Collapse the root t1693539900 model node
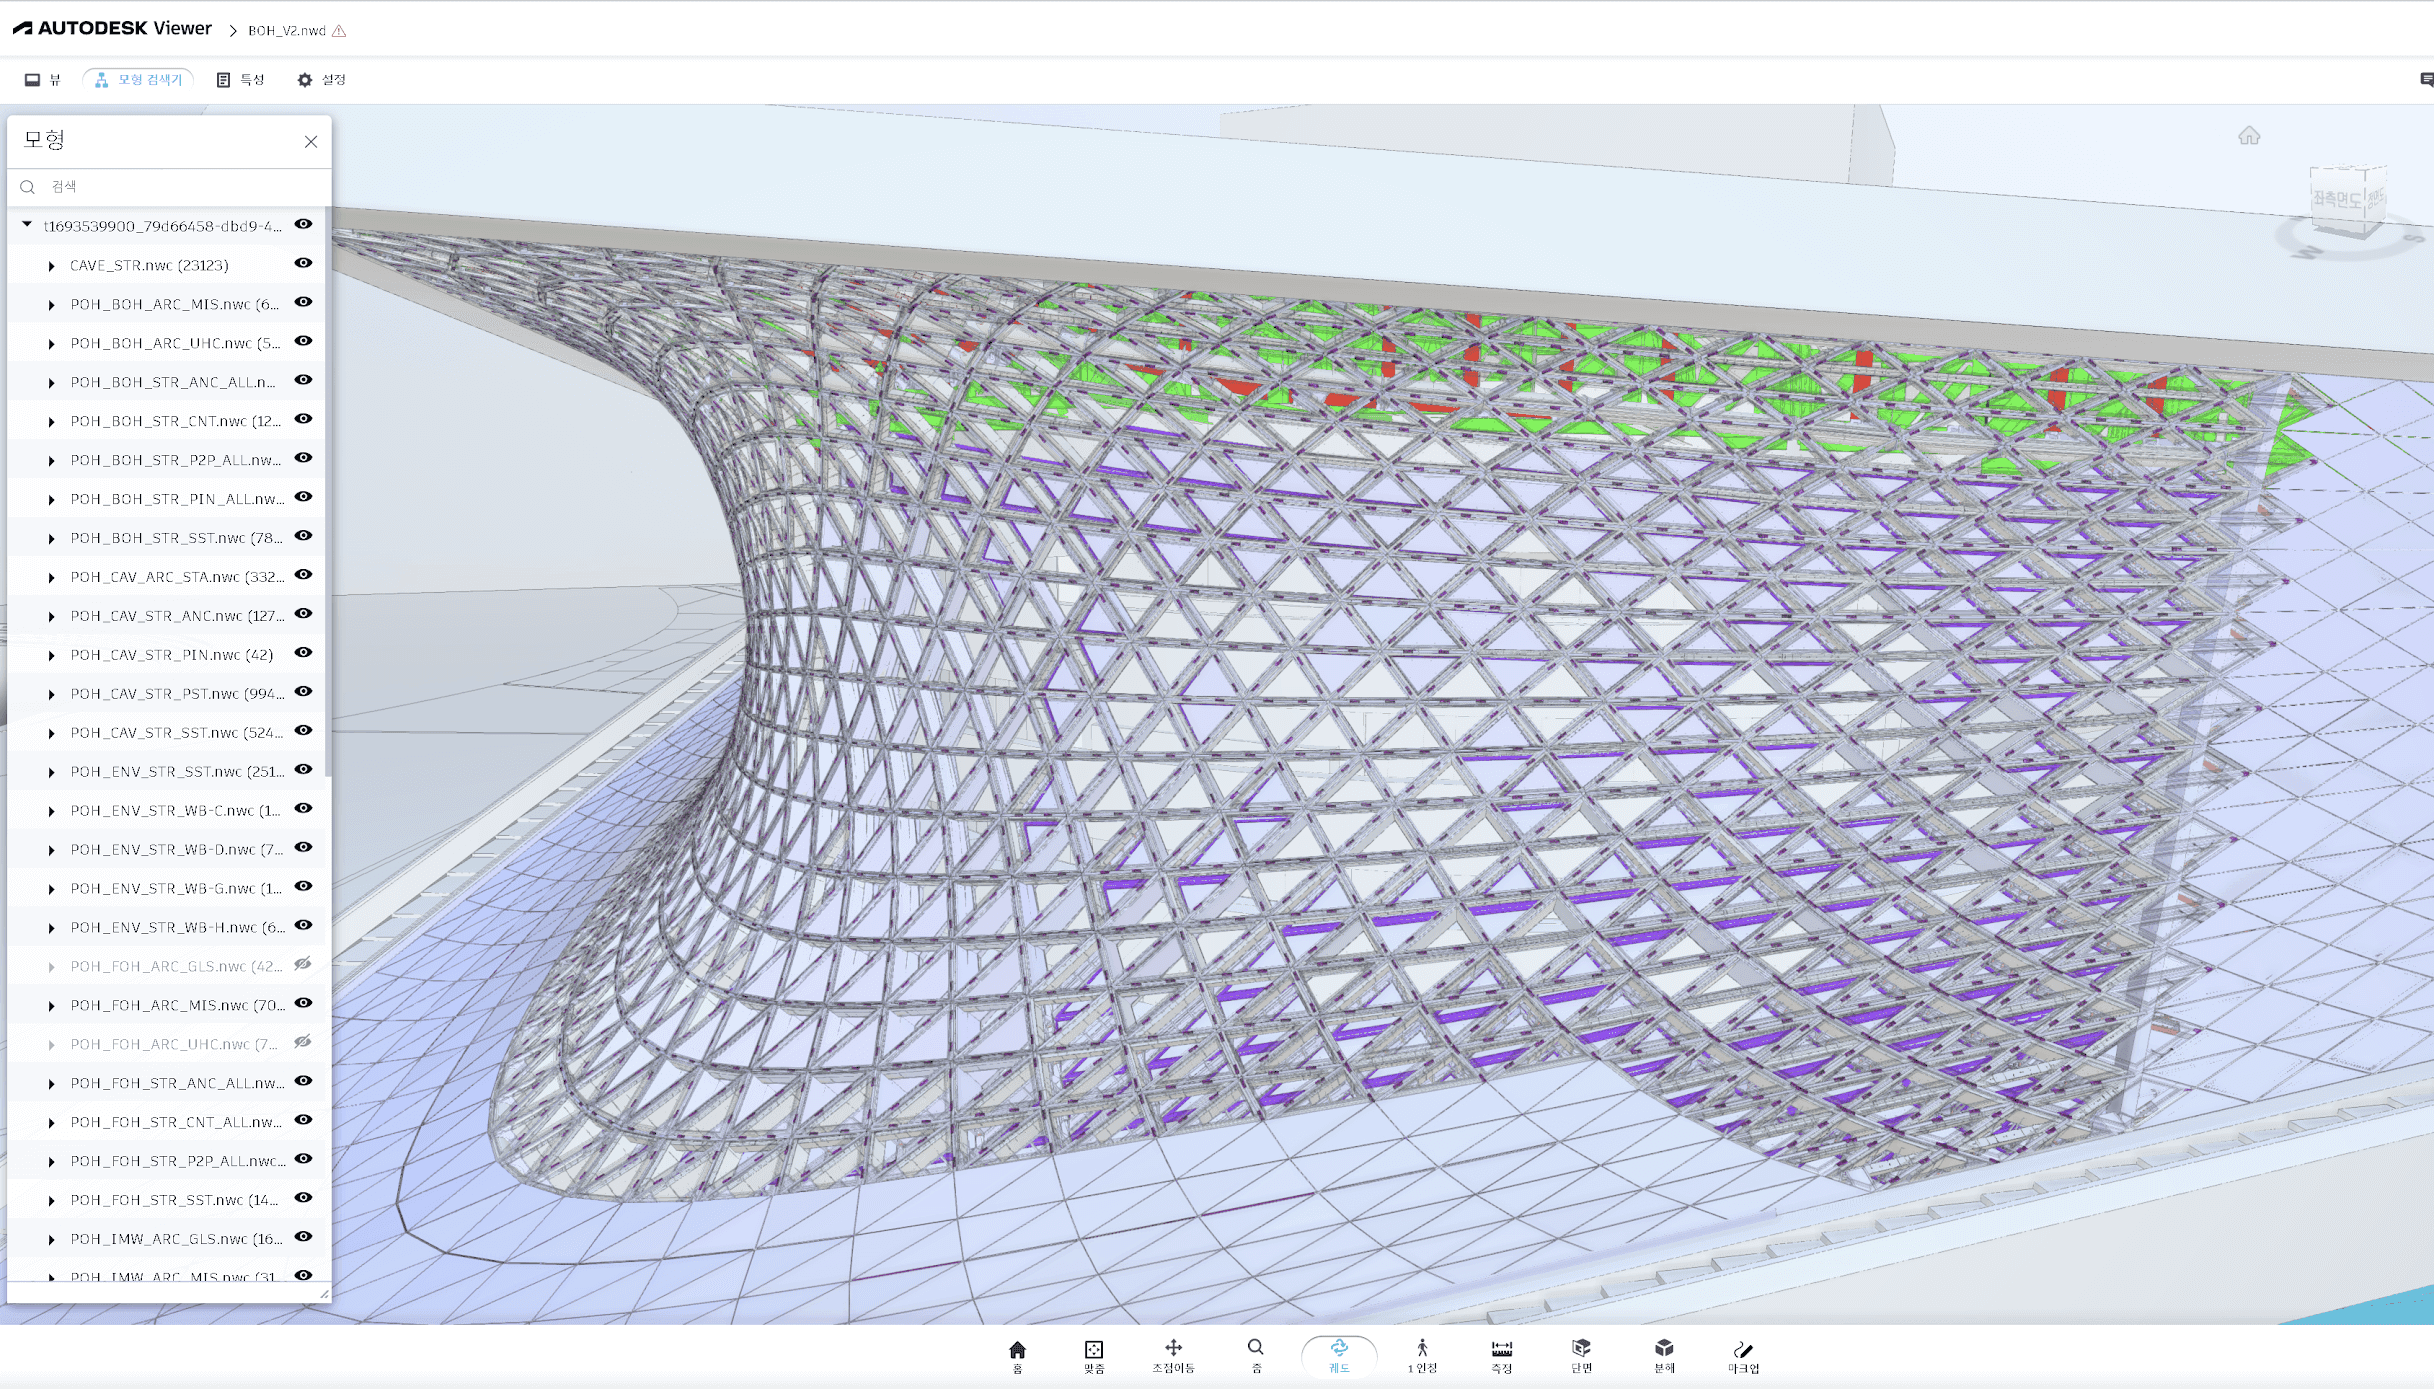The image size is (2434, 1389). (27, 225)
